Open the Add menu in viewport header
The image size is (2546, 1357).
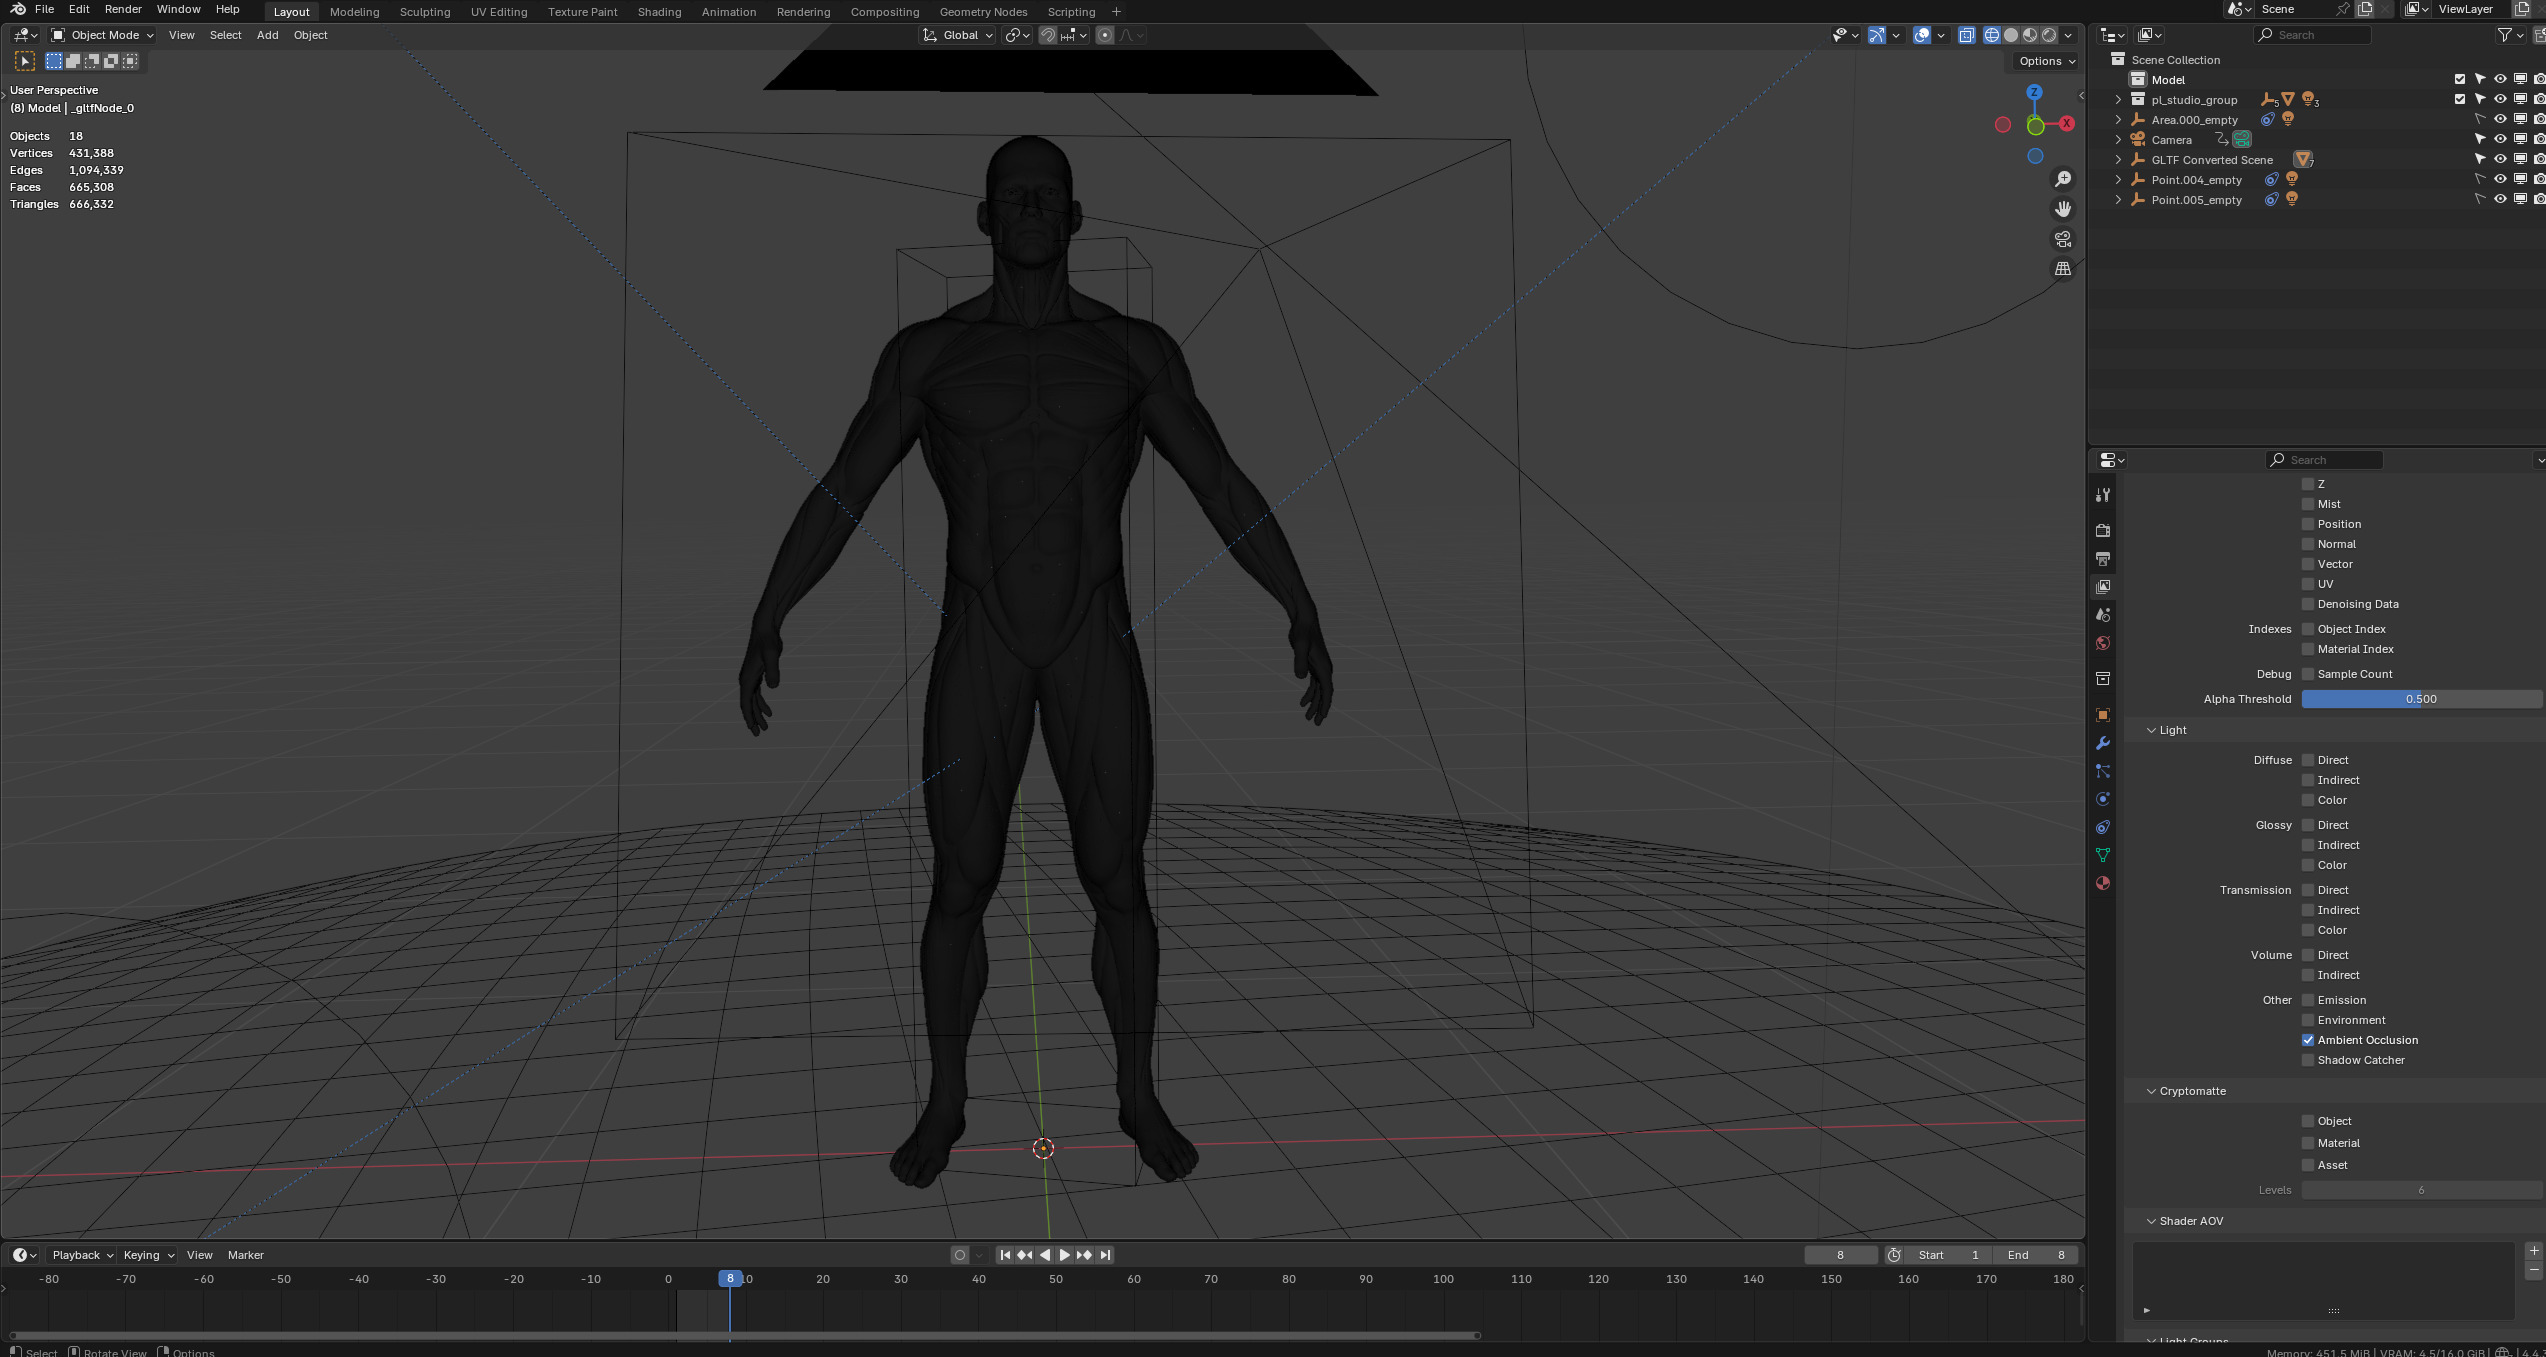(267, 35)
